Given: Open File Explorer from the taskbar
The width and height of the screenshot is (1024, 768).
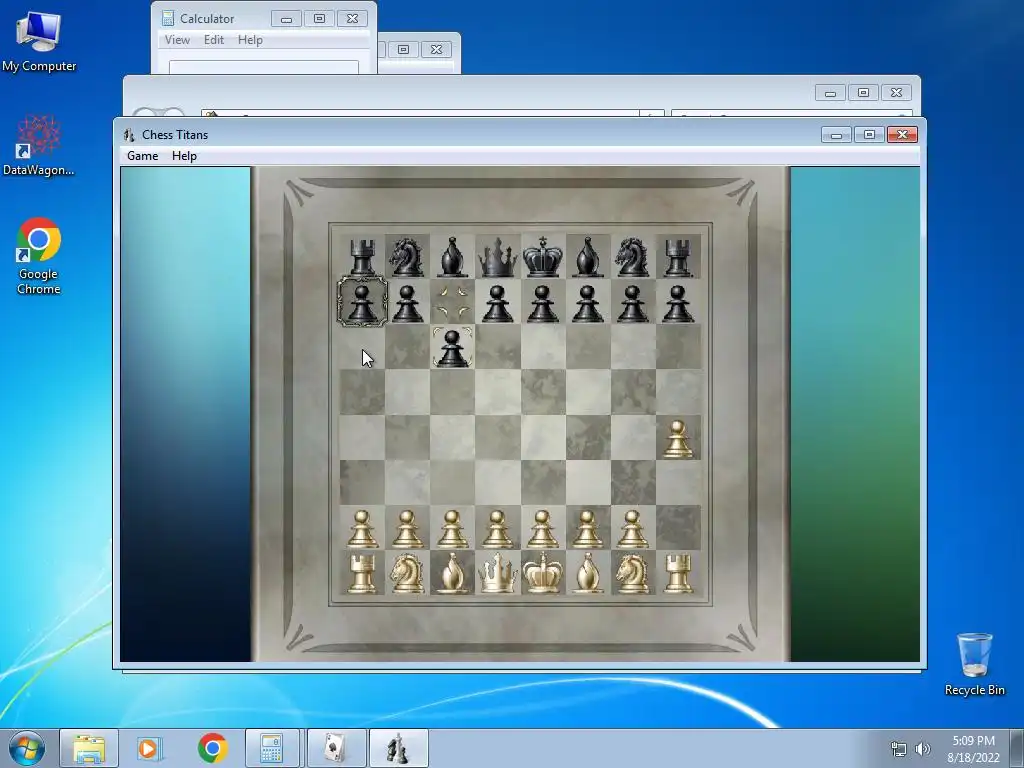Looking at the screenshot, I should (x=89, y=748).
